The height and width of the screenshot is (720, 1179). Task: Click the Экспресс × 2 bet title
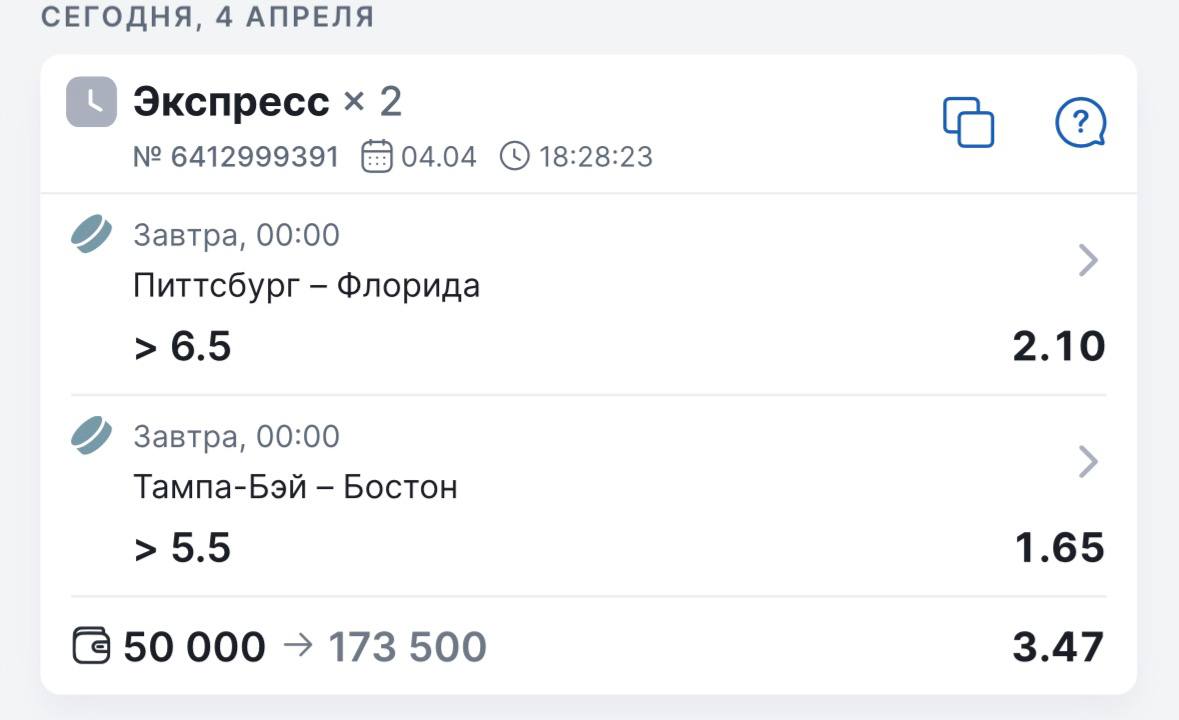[267, 102]
